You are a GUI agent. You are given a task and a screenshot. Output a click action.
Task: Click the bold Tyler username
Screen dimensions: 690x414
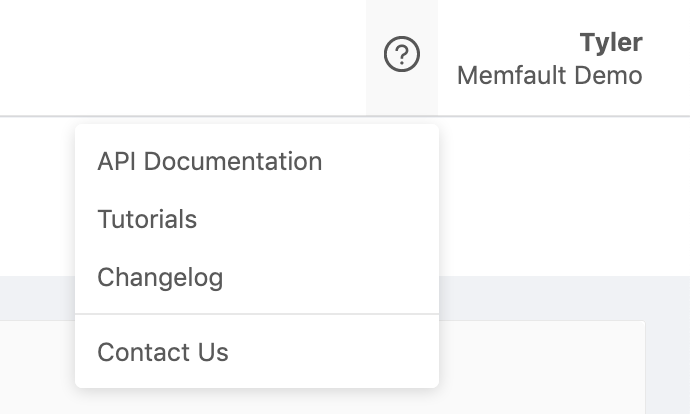pos(610,42)
